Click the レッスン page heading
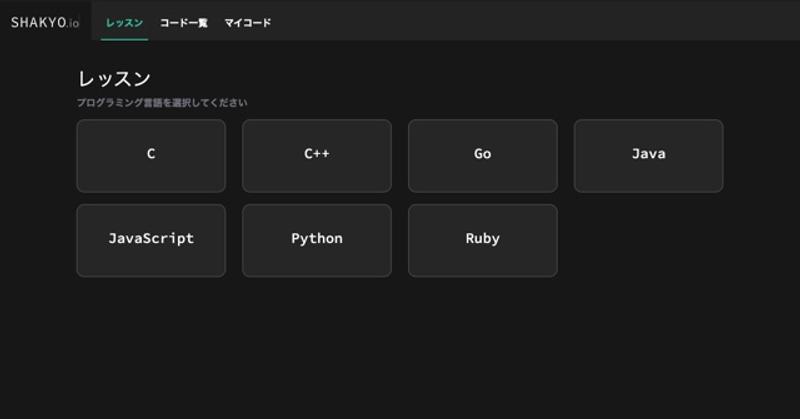The width and height of the screenshot is (800, 419). pyautogui.click(x=114, y=79)
